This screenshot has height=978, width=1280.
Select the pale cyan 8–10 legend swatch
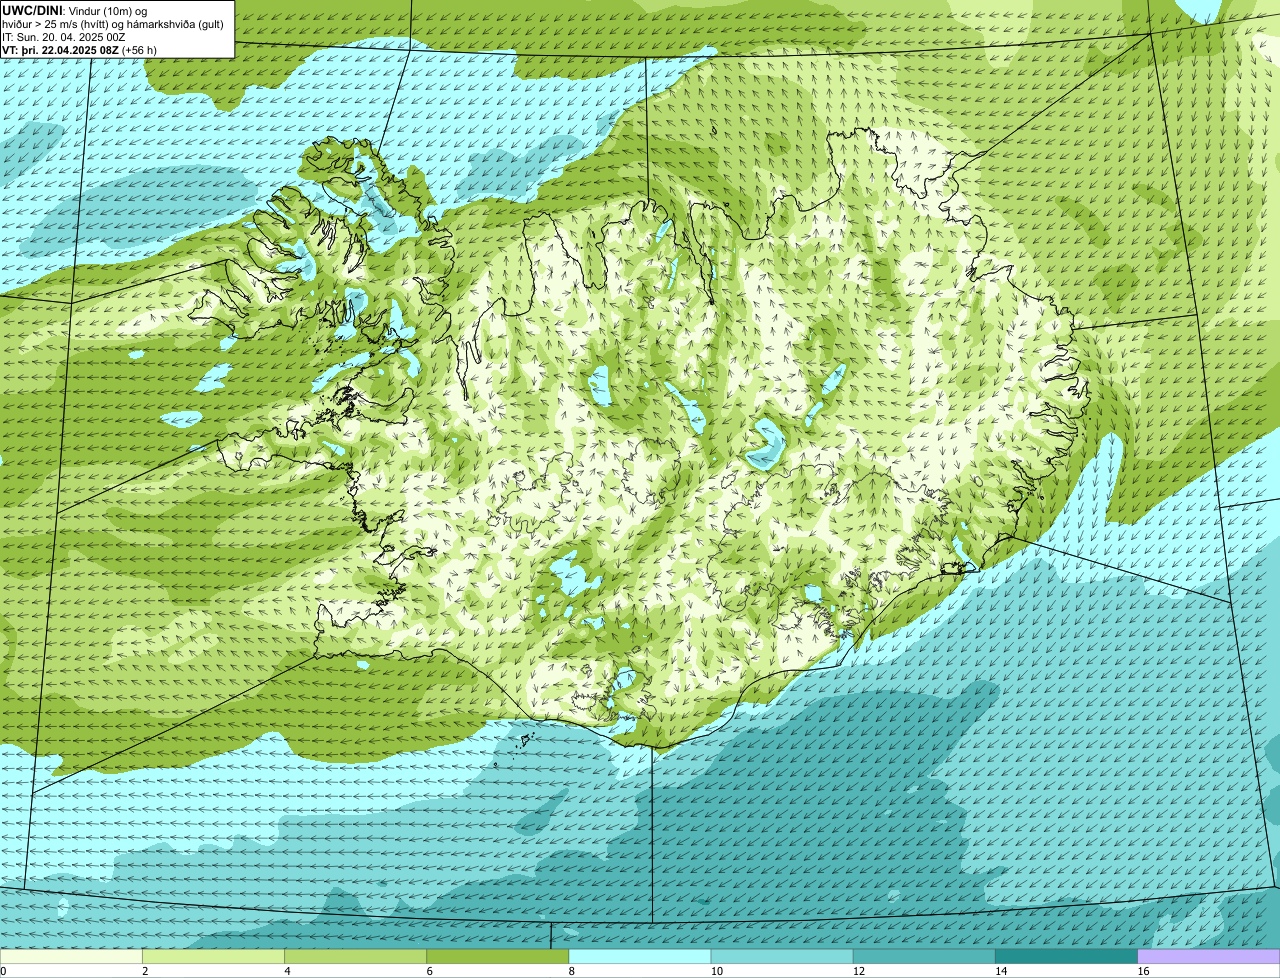[x=639, y=956]
